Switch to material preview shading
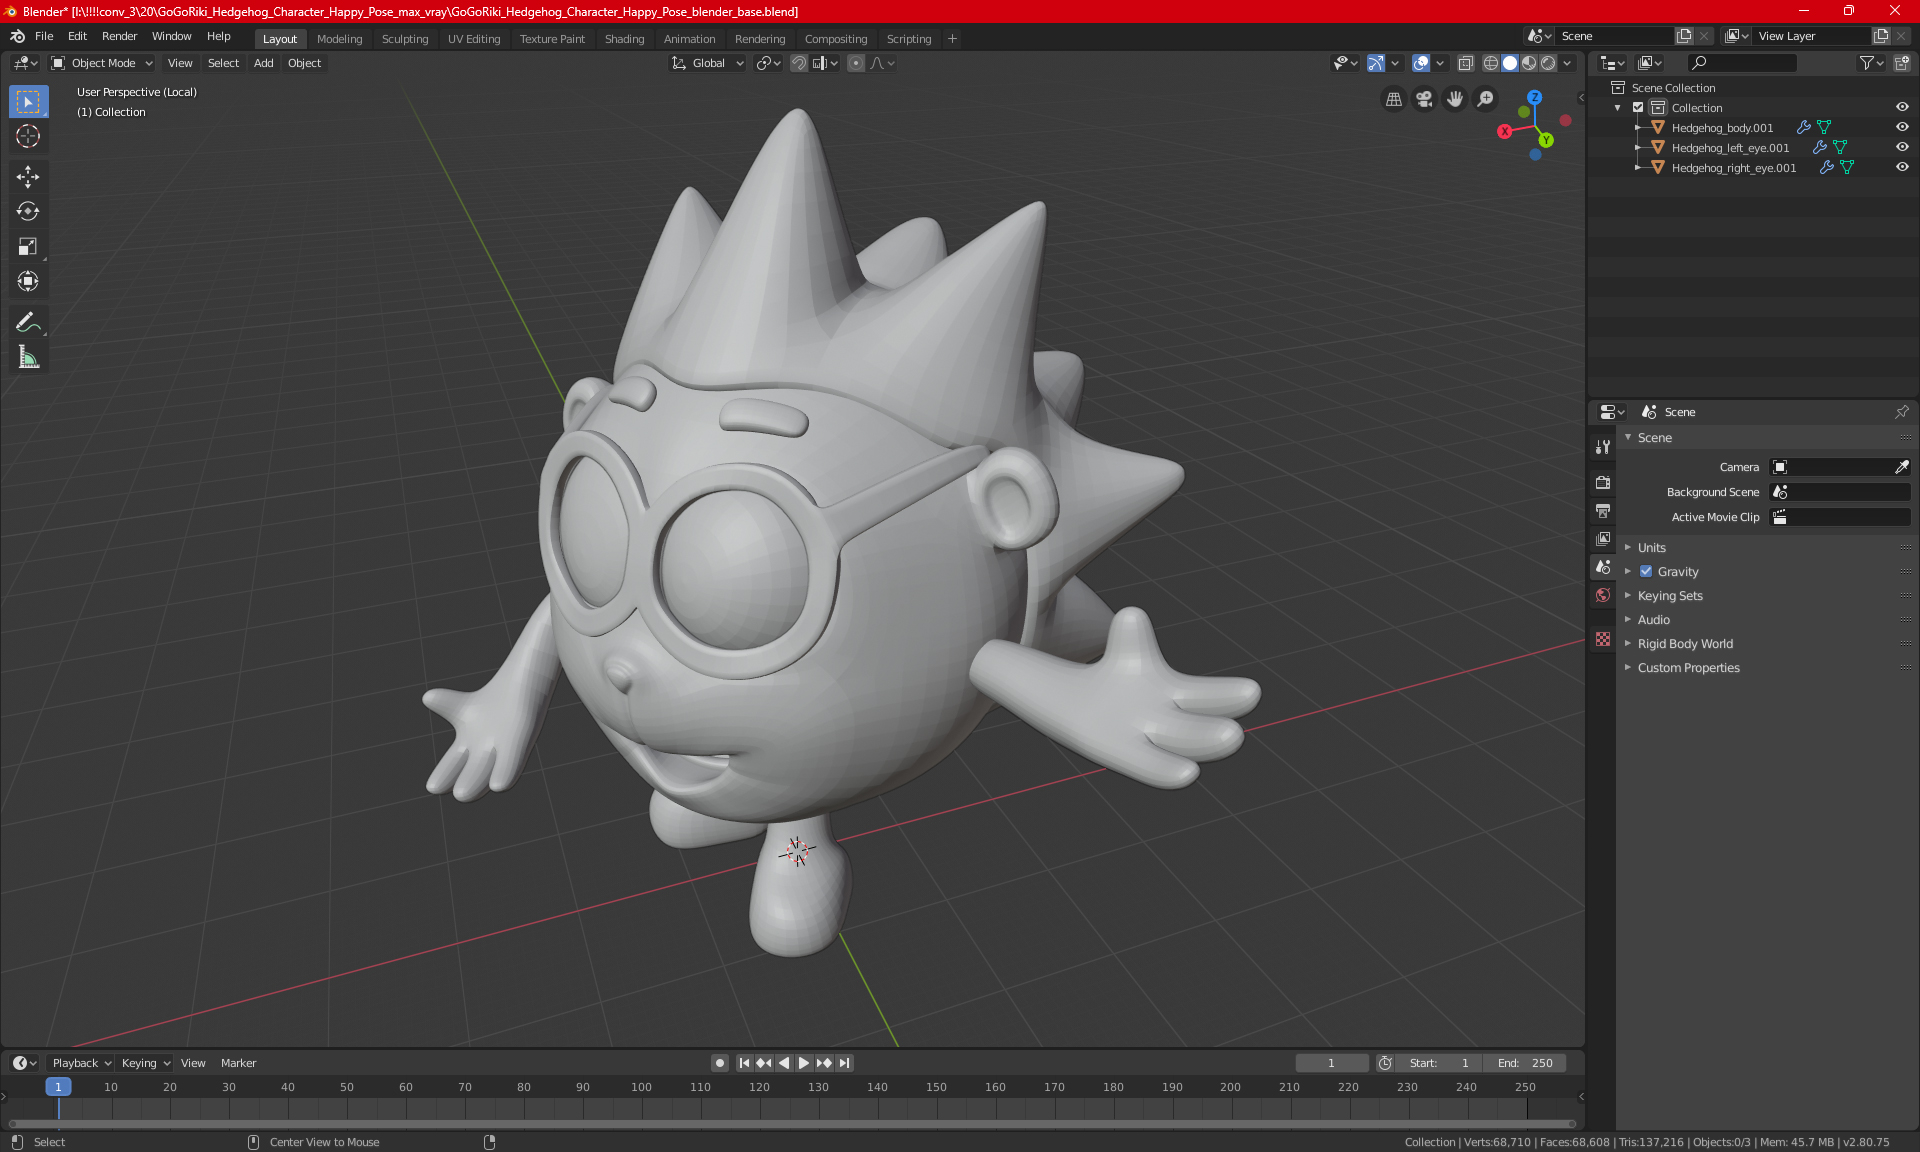 (1529, 63)
